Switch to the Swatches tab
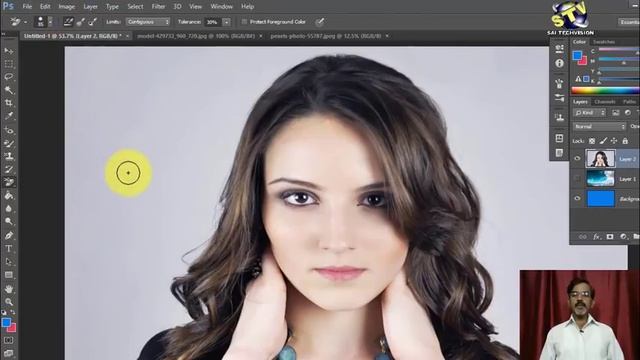This screenshot has width=640, height=360. [604, 42]
